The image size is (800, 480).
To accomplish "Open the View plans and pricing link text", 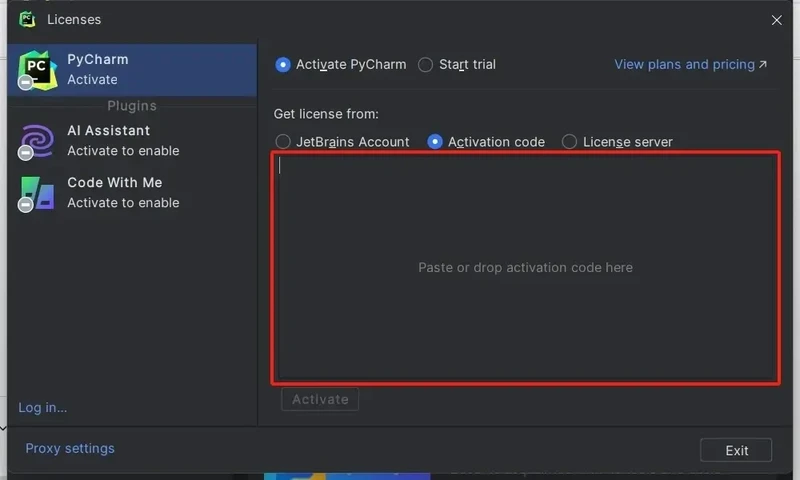I will click(684, 64).
